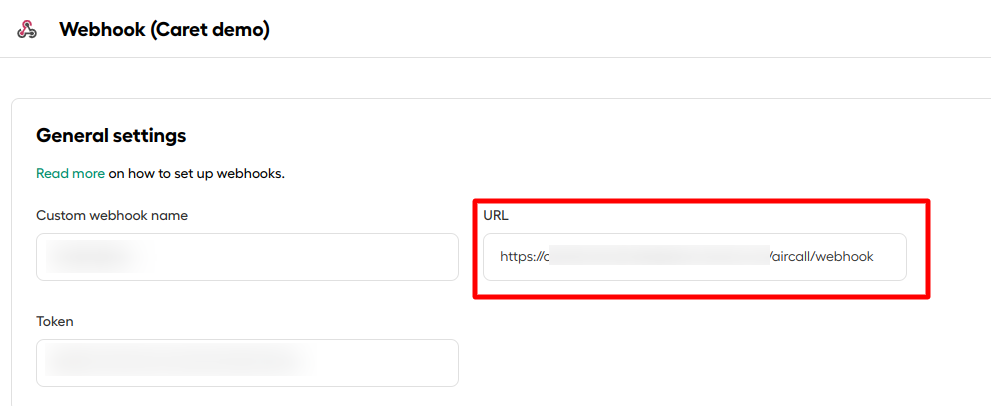Click the webhook logo icon in header

click(27, 29)
